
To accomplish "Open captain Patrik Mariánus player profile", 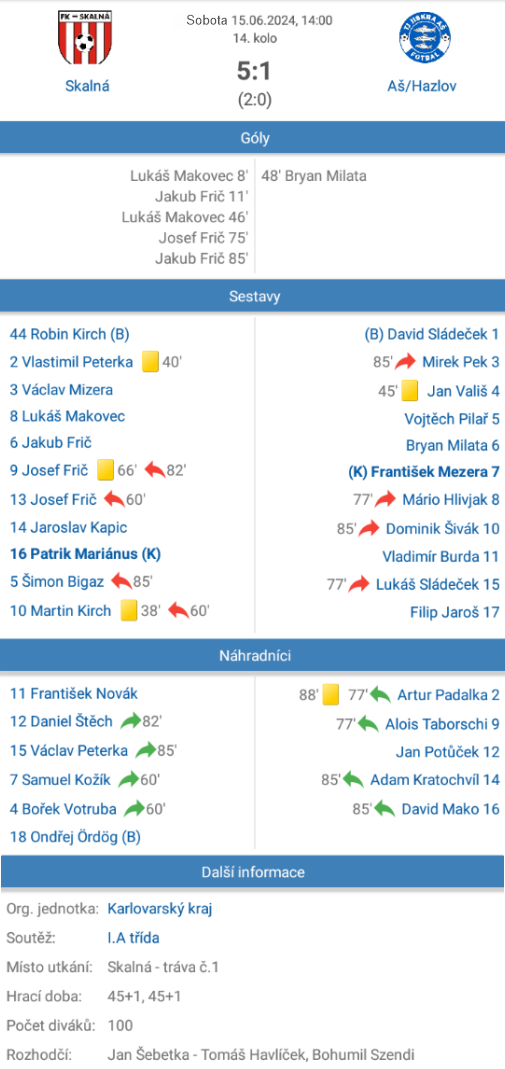I will coord(85,554).
